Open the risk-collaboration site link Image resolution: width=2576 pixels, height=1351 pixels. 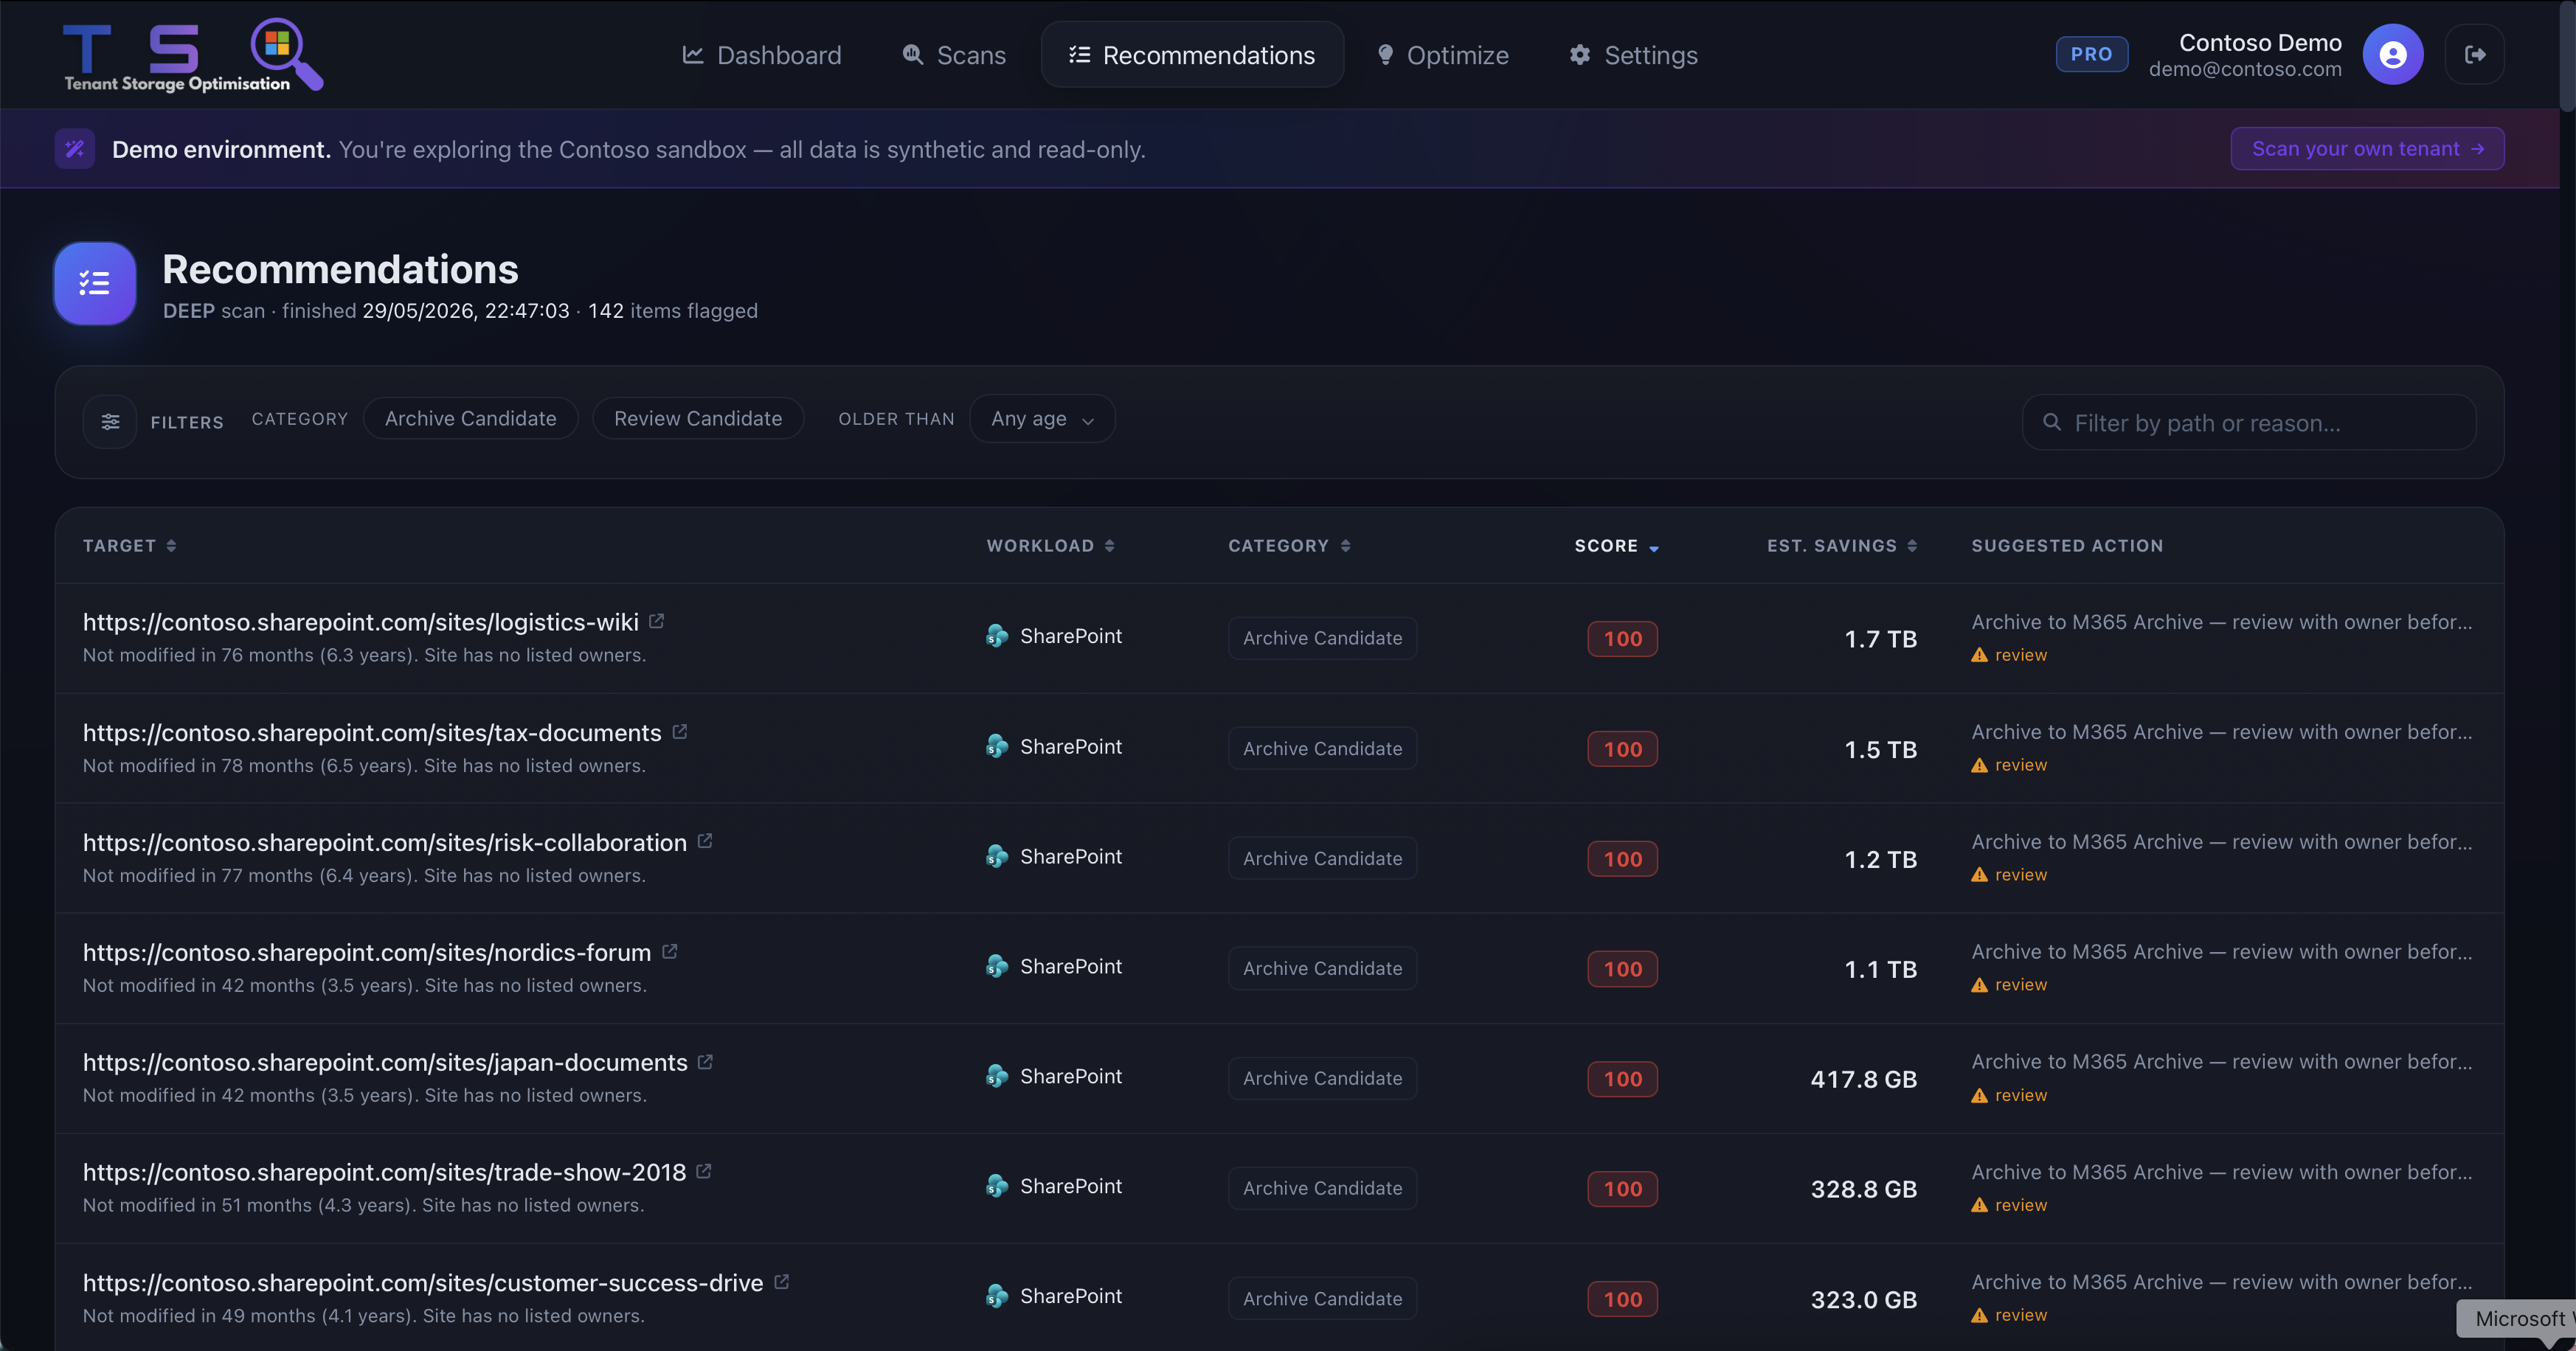pos(385,843)
